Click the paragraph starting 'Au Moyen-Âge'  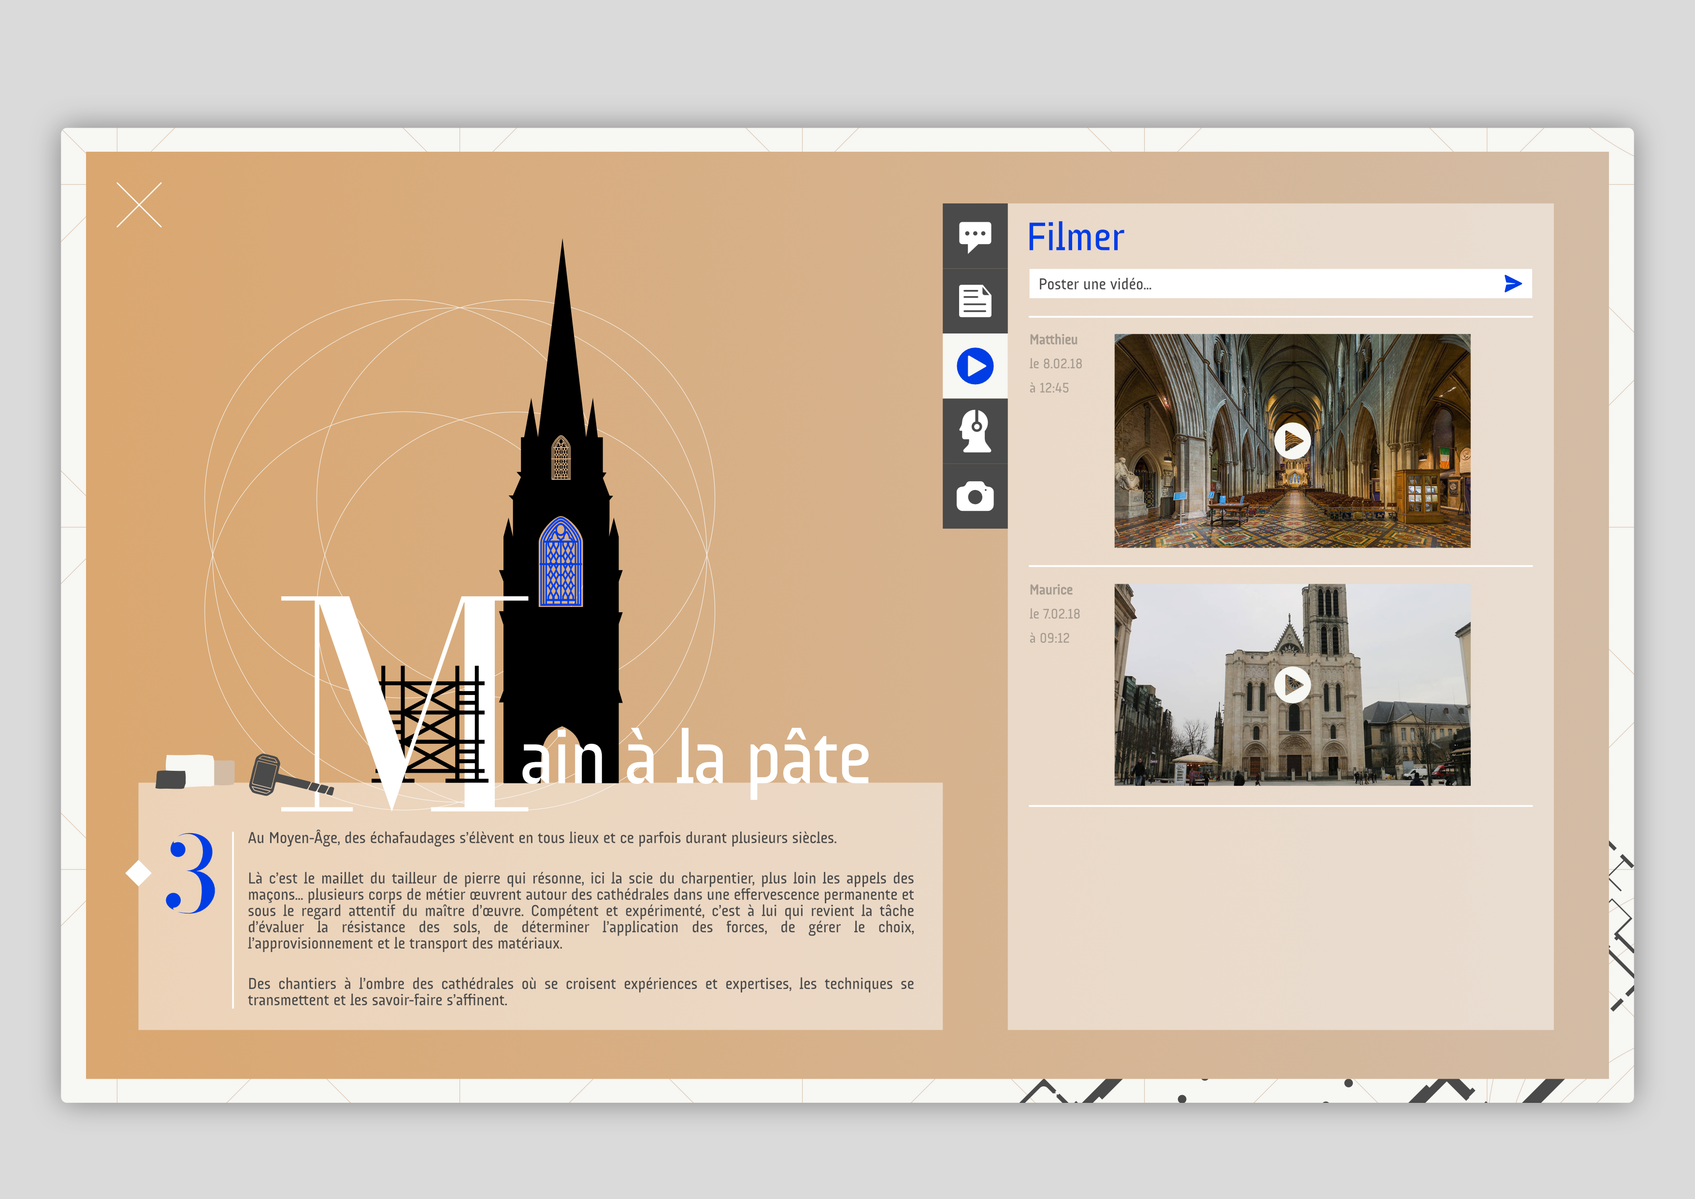pos(542,838)
